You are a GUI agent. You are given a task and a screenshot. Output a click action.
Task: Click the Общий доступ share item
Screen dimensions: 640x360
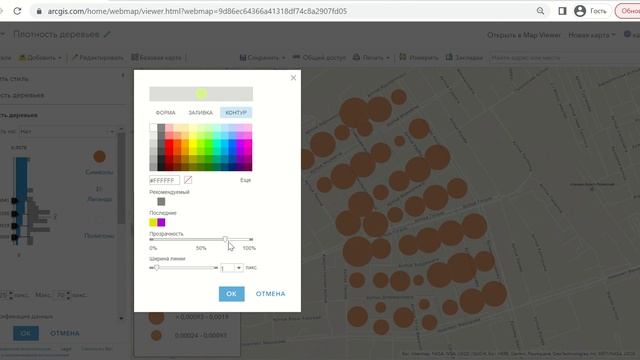319,58
